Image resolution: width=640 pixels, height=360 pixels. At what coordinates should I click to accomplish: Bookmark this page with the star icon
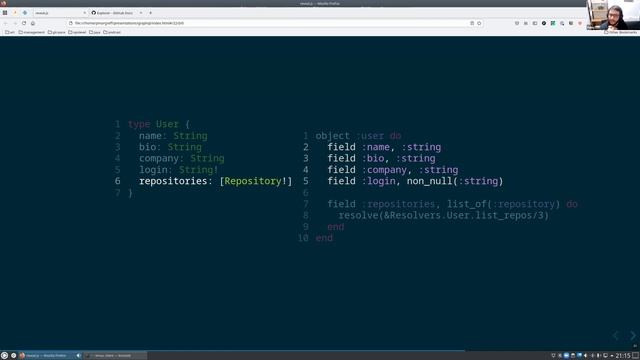479,23
